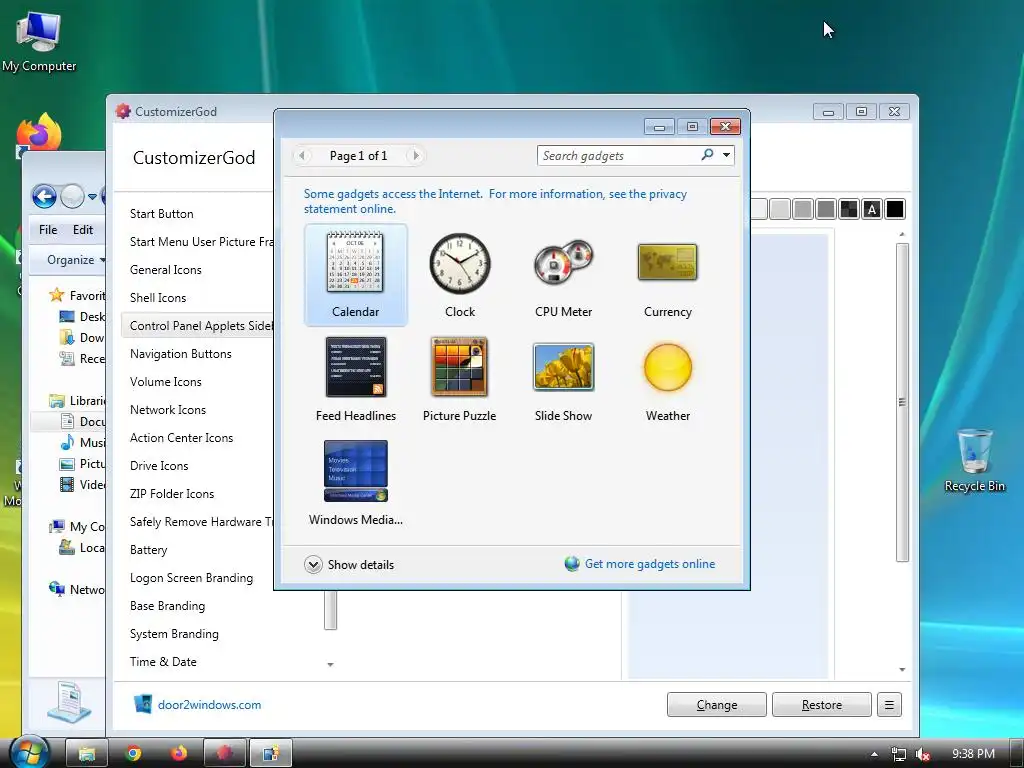Click the muted volume tray icon
Viewport: 1024px width, 768px height.
pos(923,754)
